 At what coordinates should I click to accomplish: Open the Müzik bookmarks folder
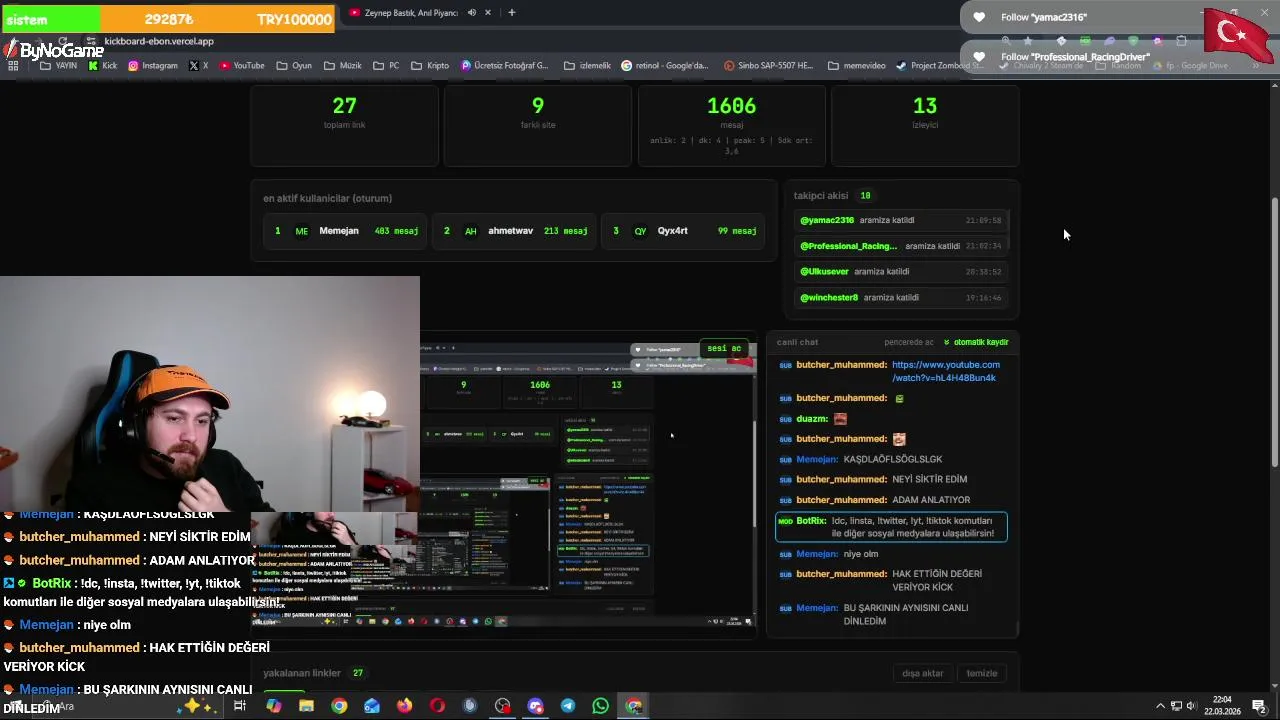(343, 66)
